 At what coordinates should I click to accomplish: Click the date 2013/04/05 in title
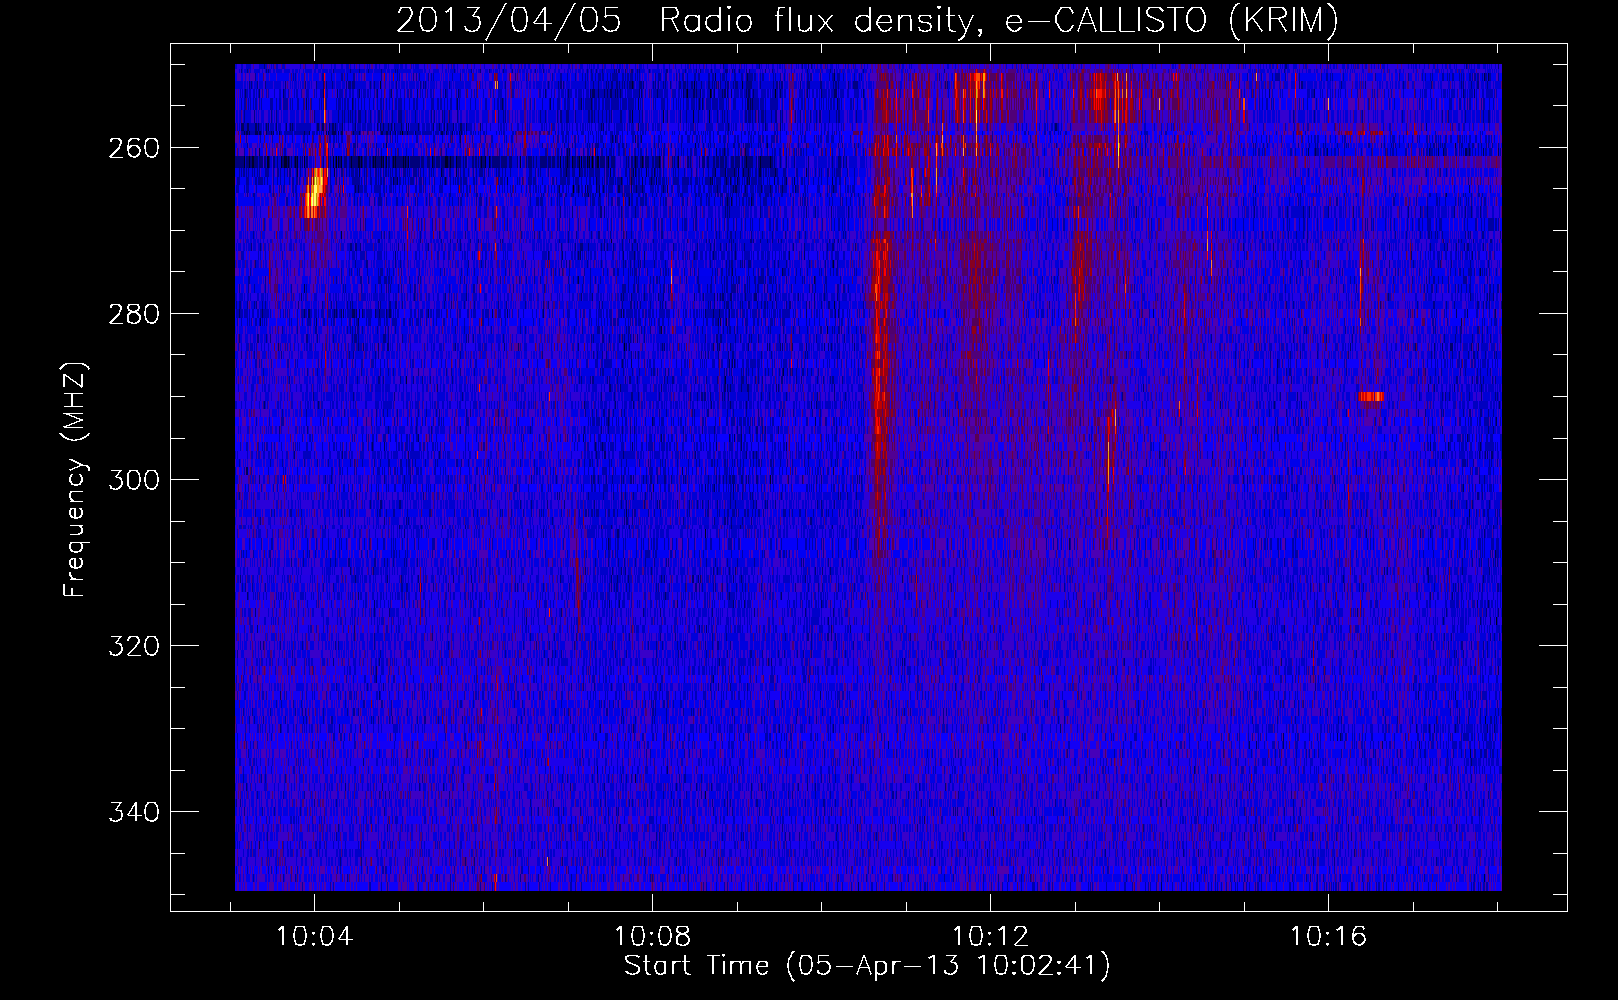pyautogui.click(x=509, y=20)
